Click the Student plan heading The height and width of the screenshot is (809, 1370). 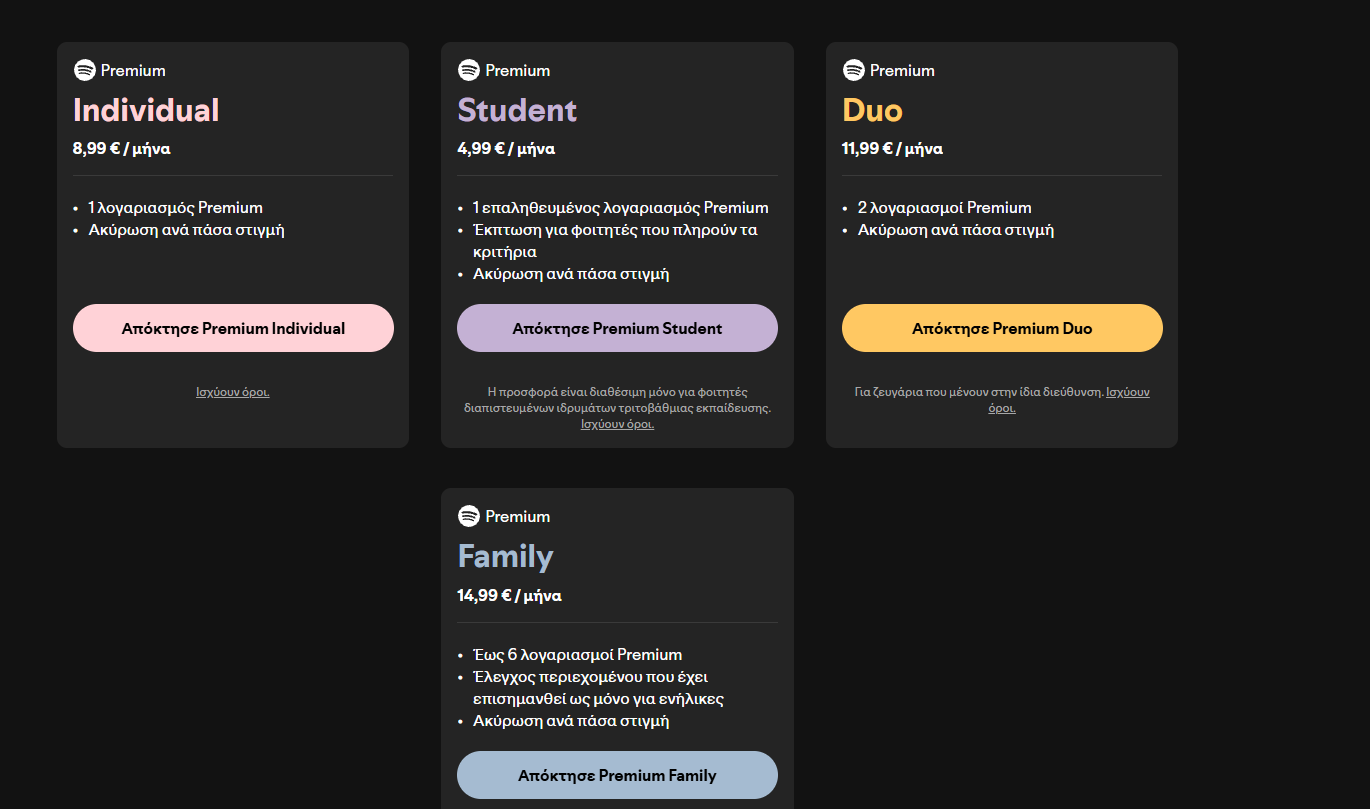pyautogui.click(x=517, y=110)
